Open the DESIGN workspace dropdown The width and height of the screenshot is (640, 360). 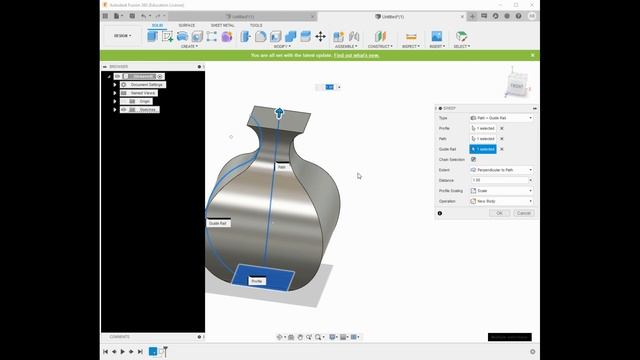point(122,36)
